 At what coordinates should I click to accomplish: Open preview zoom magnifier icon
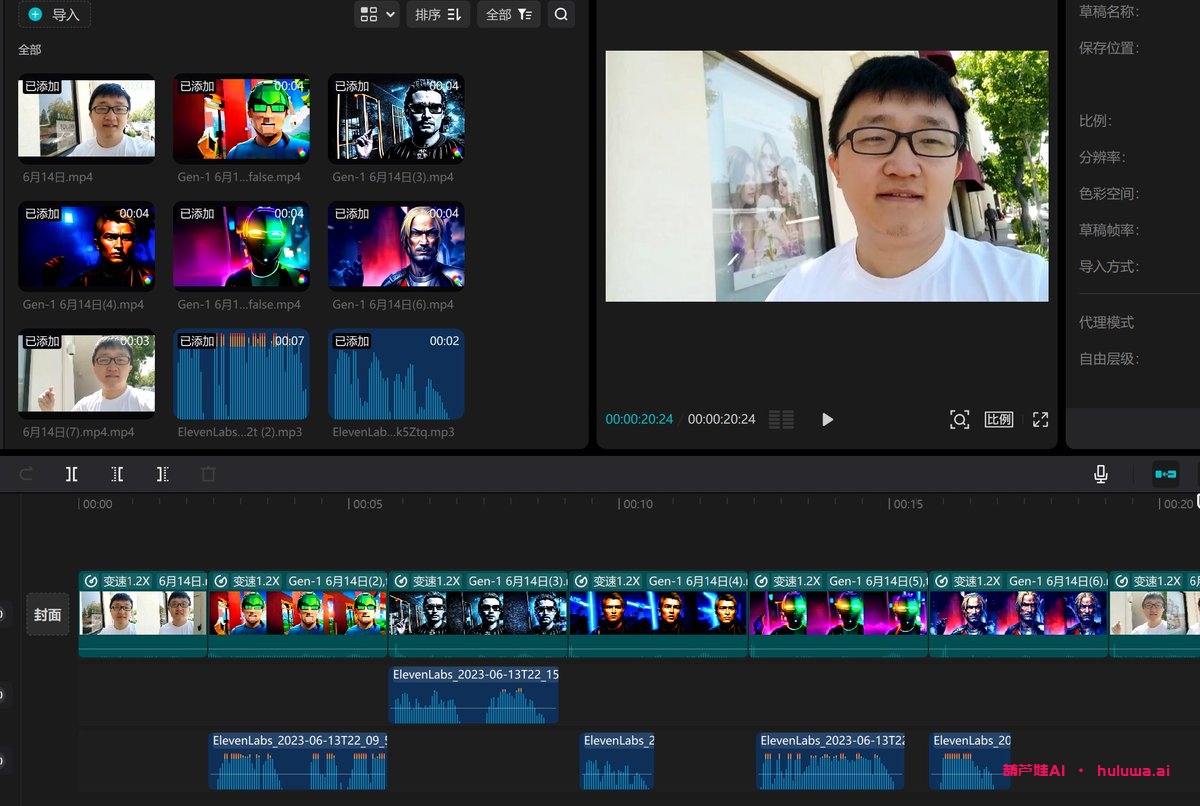[959, 420]
